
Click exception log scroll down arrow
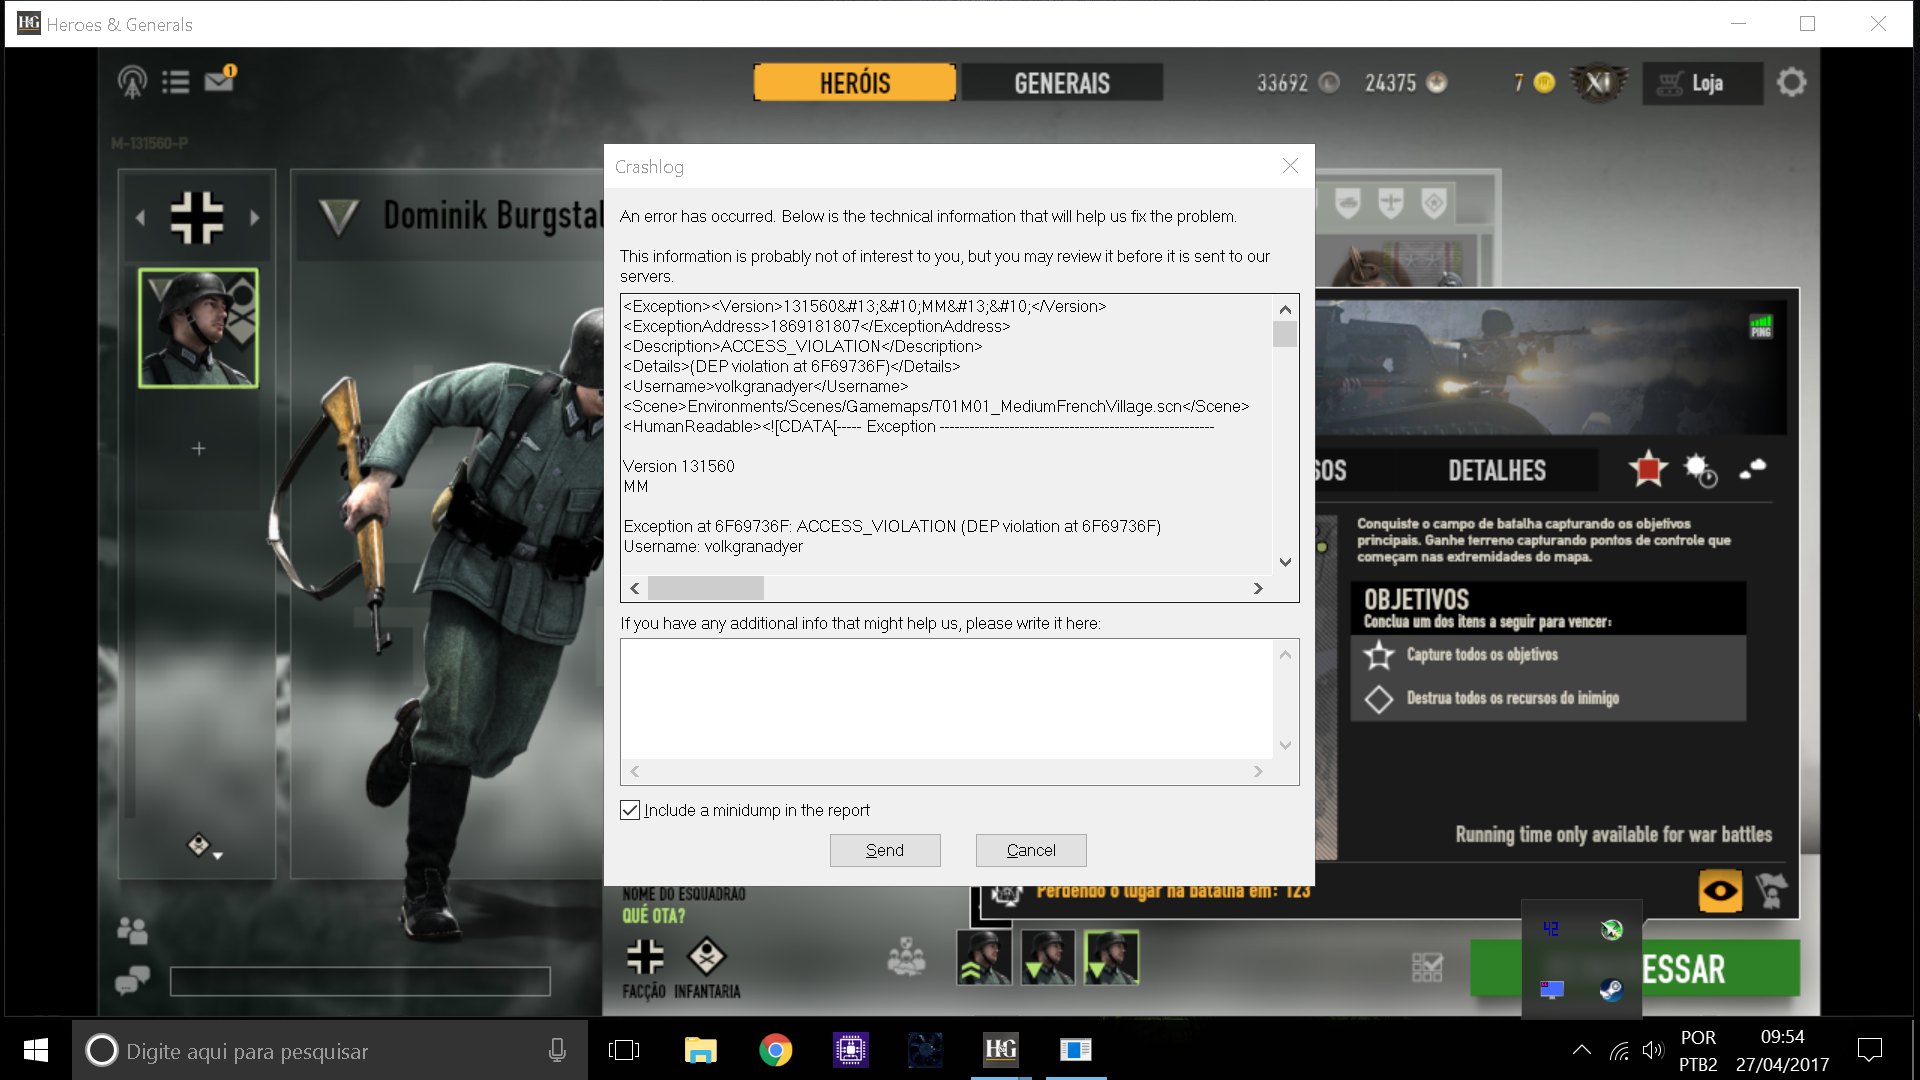coord(1285,562)
